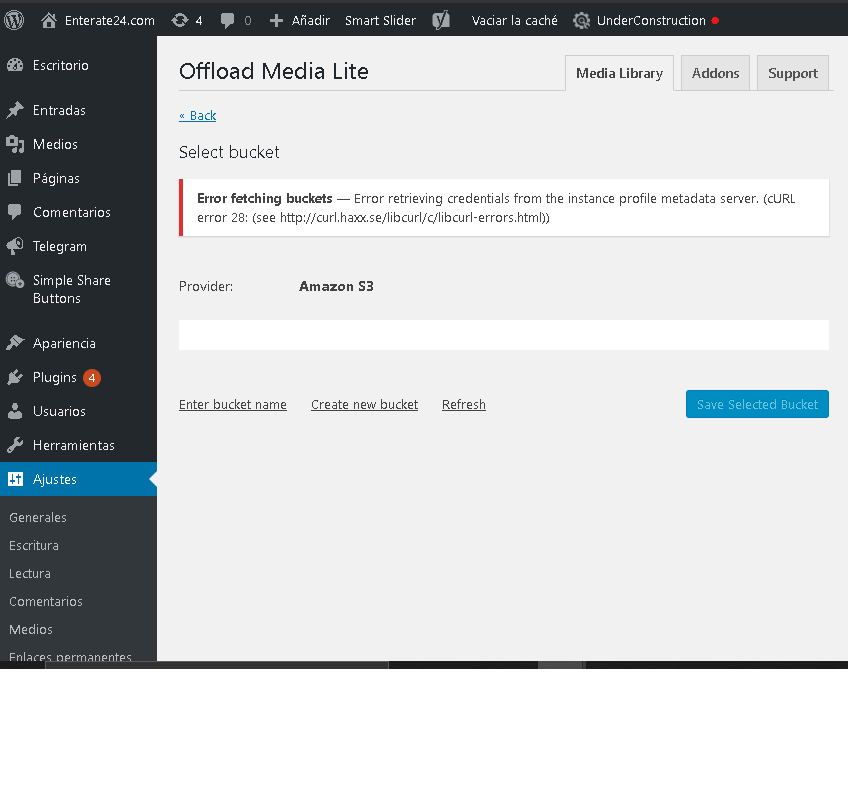Open the Yoast SEO icon in the admin bar
This screenshot has width=848, height=800.
[x=441, y=21]
